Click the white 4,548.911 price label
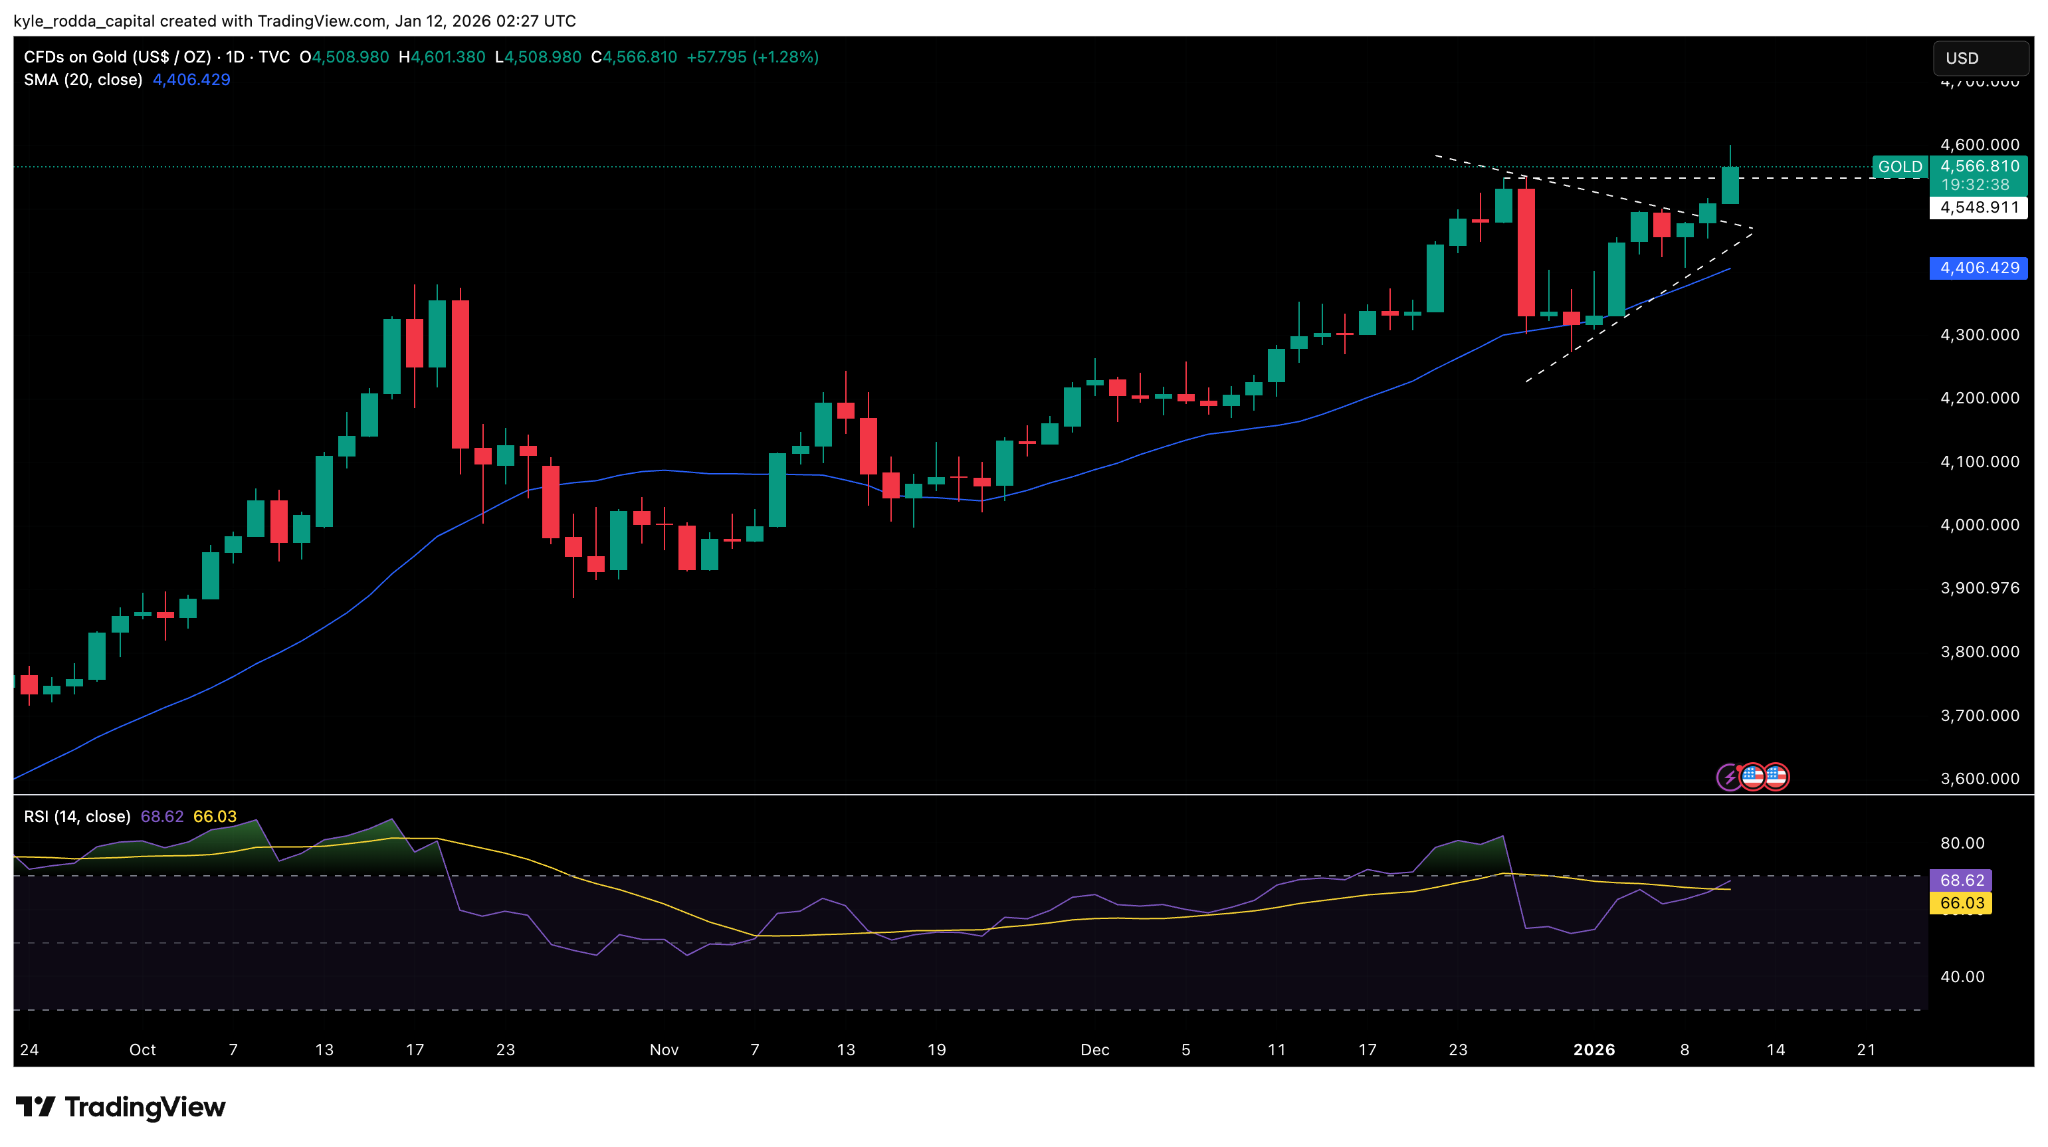Viewport: 2048px width, 1147px height. tap(1979, 208)
